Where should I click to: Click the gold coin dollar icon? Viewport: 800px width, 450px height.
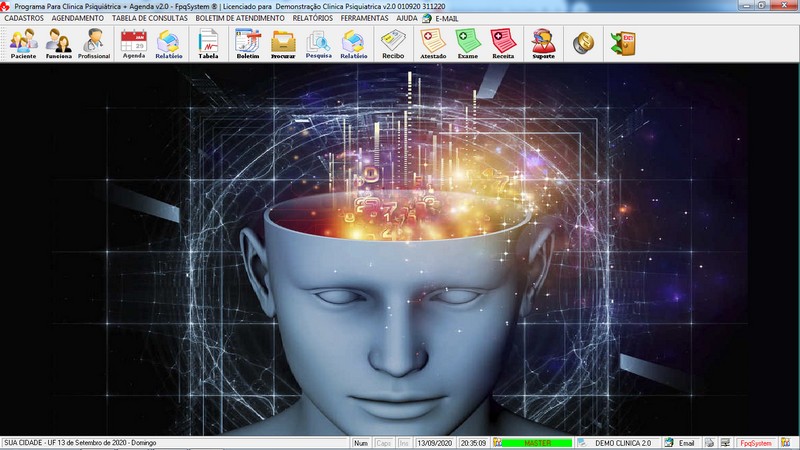coord(583,43)
